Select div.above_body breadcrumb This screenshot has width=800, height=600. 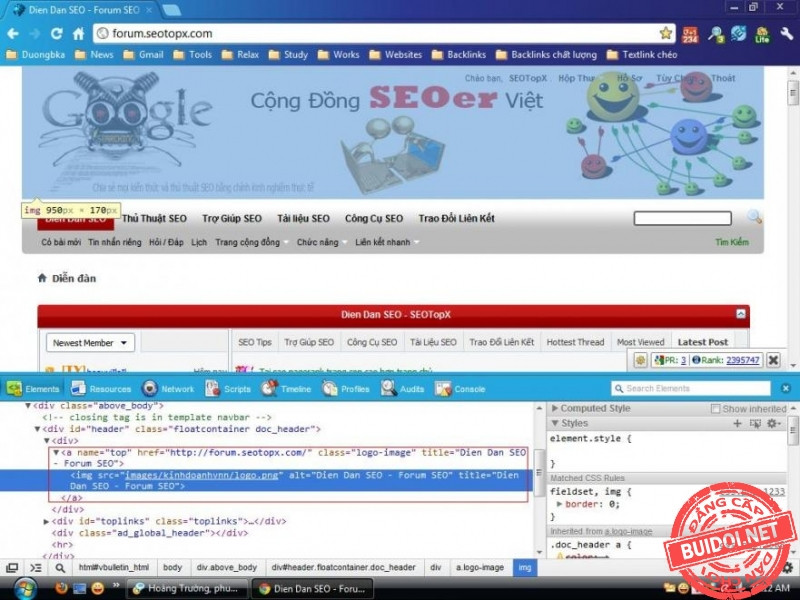[227, 567]
